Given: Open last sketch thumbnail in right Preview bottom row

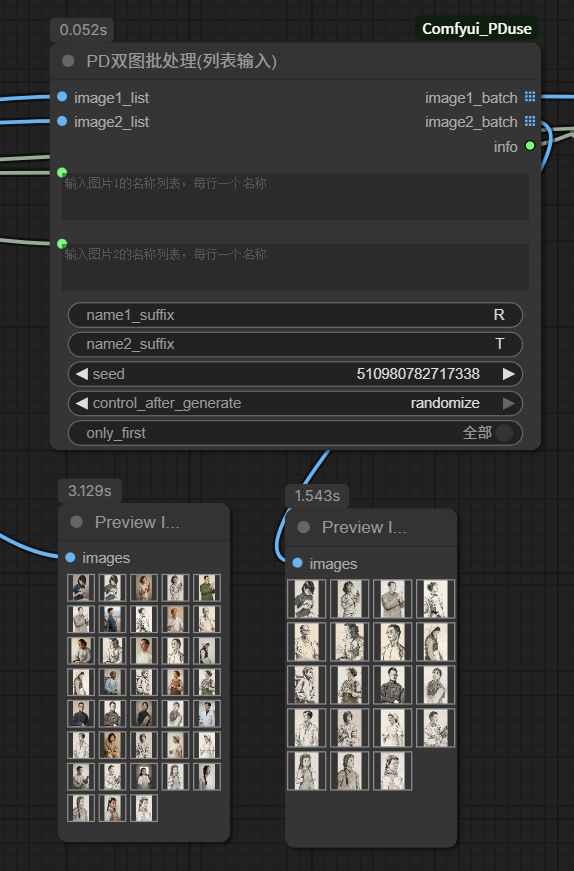Looking at the screenshot, I should [392, 770].
